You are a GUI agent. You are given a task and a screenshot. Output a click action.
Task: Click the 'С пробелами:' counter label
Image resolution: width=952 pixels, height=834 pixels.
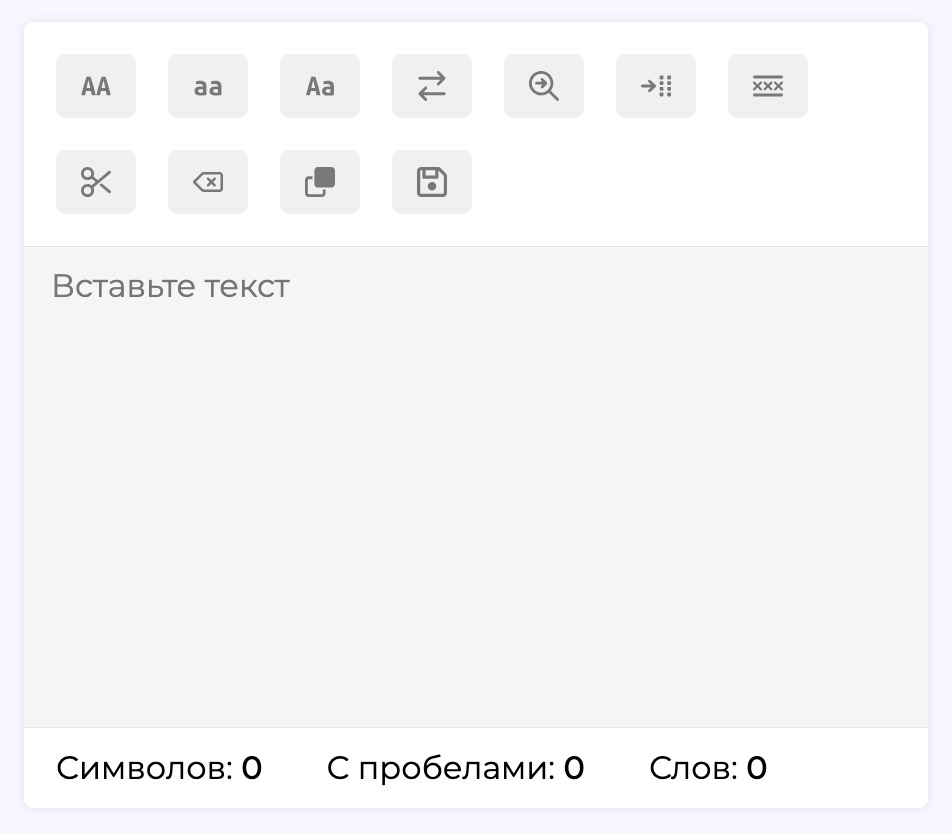pyautogui.click(x=441, y=768)
